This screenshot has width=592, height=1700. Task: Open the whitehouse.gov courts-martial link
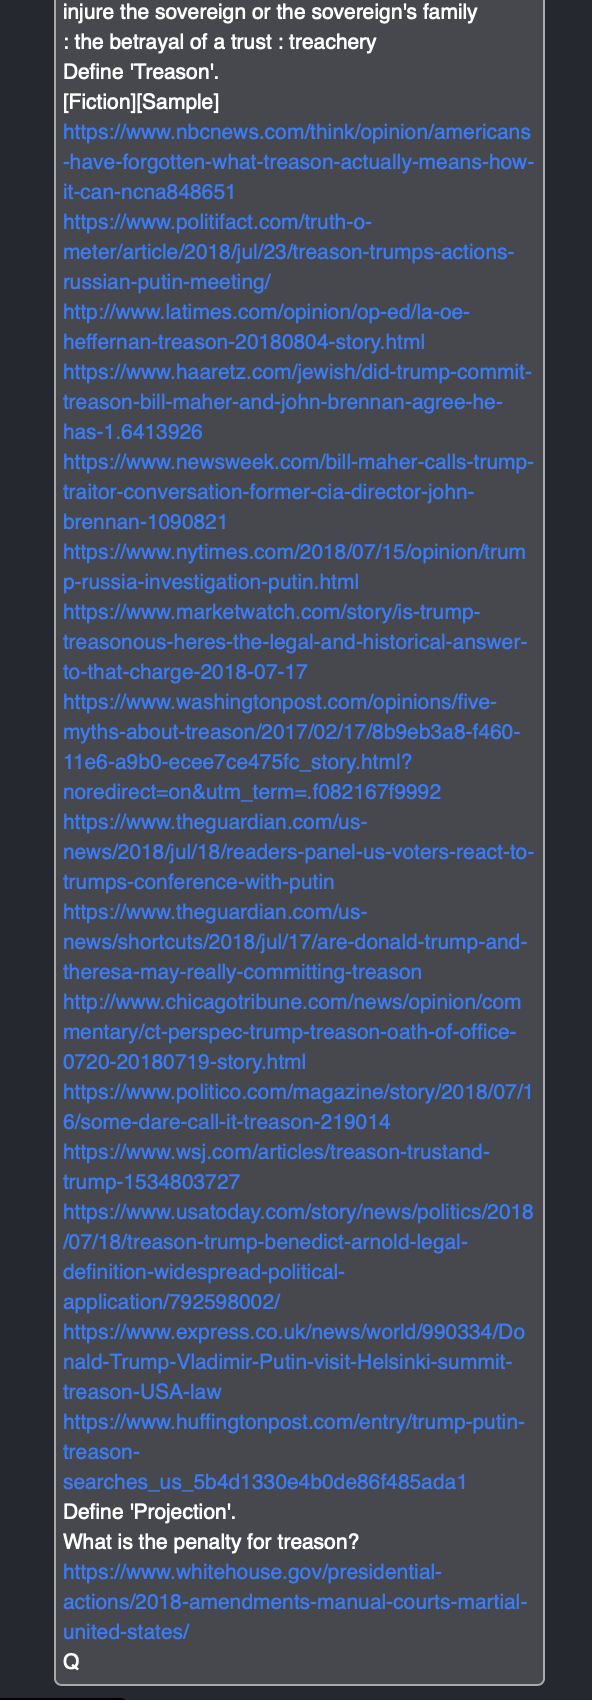[x=295, y=1602]
